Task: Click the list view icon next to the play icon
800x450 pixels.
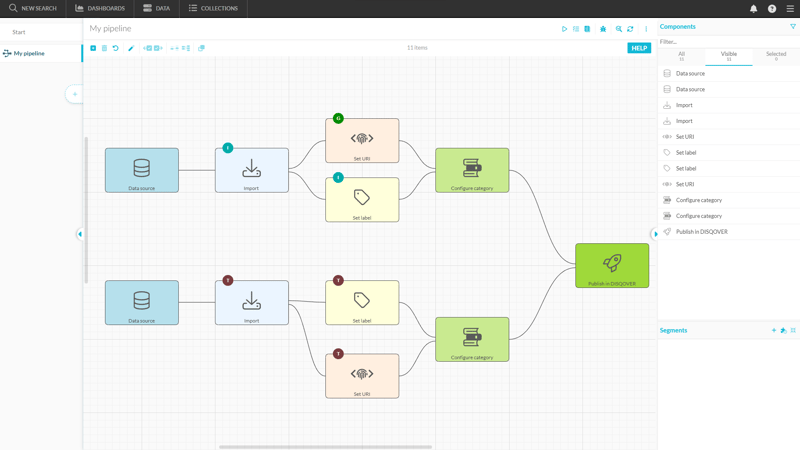Action: pyautogui.click(x=576, y=29)
